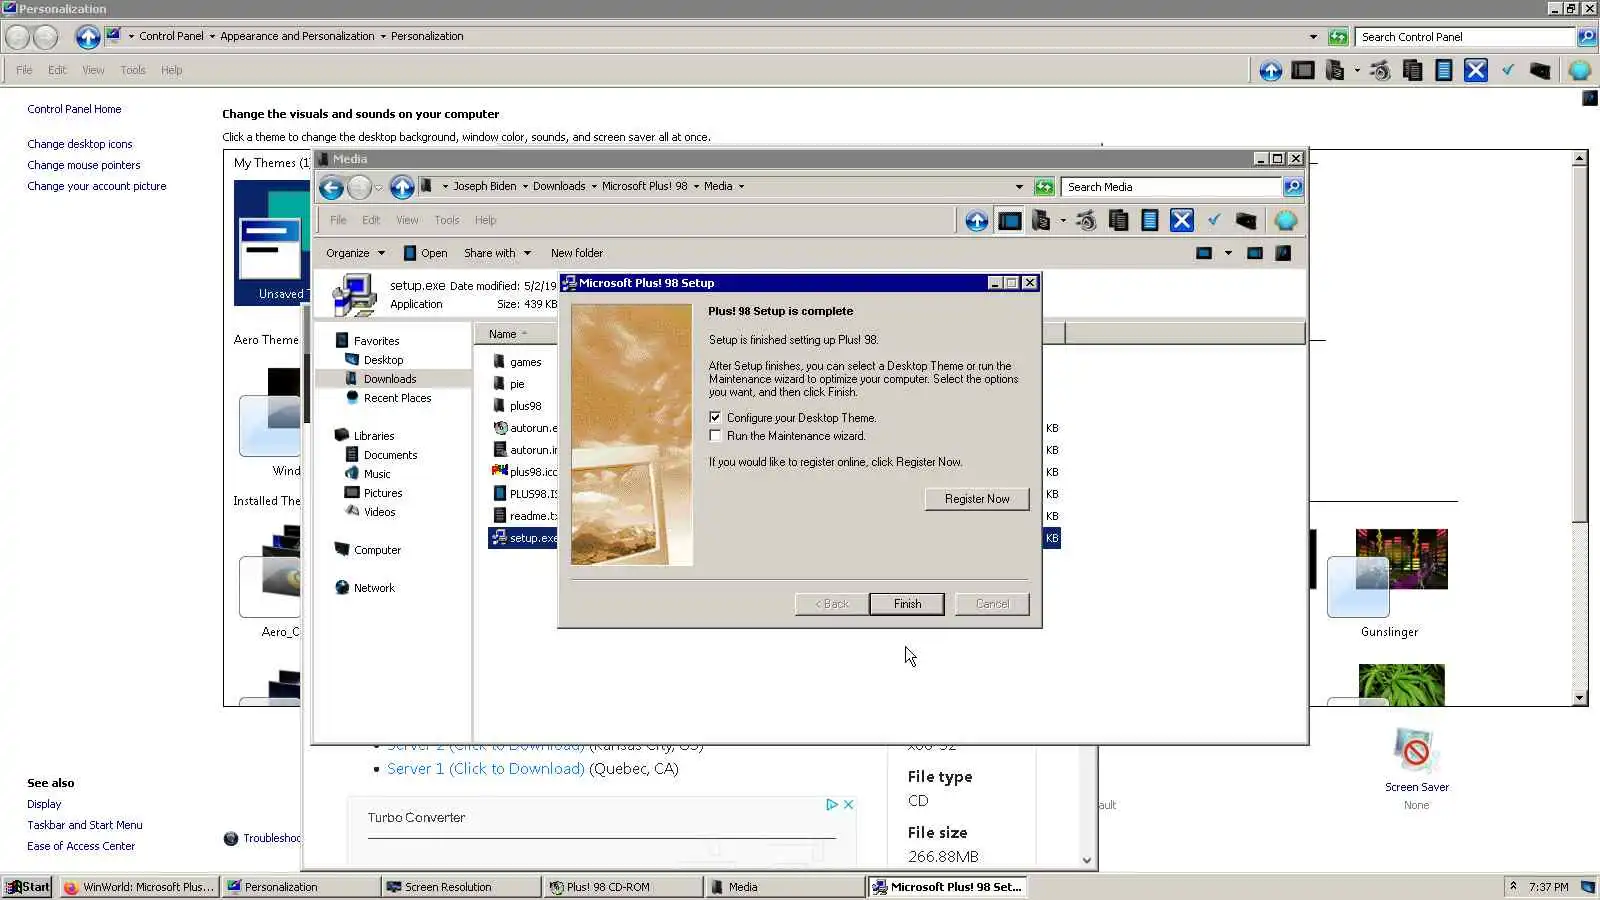
Task: Click blue Up toolbar icon in Media window
Action: pyautogui.click(x=976, y=221)
